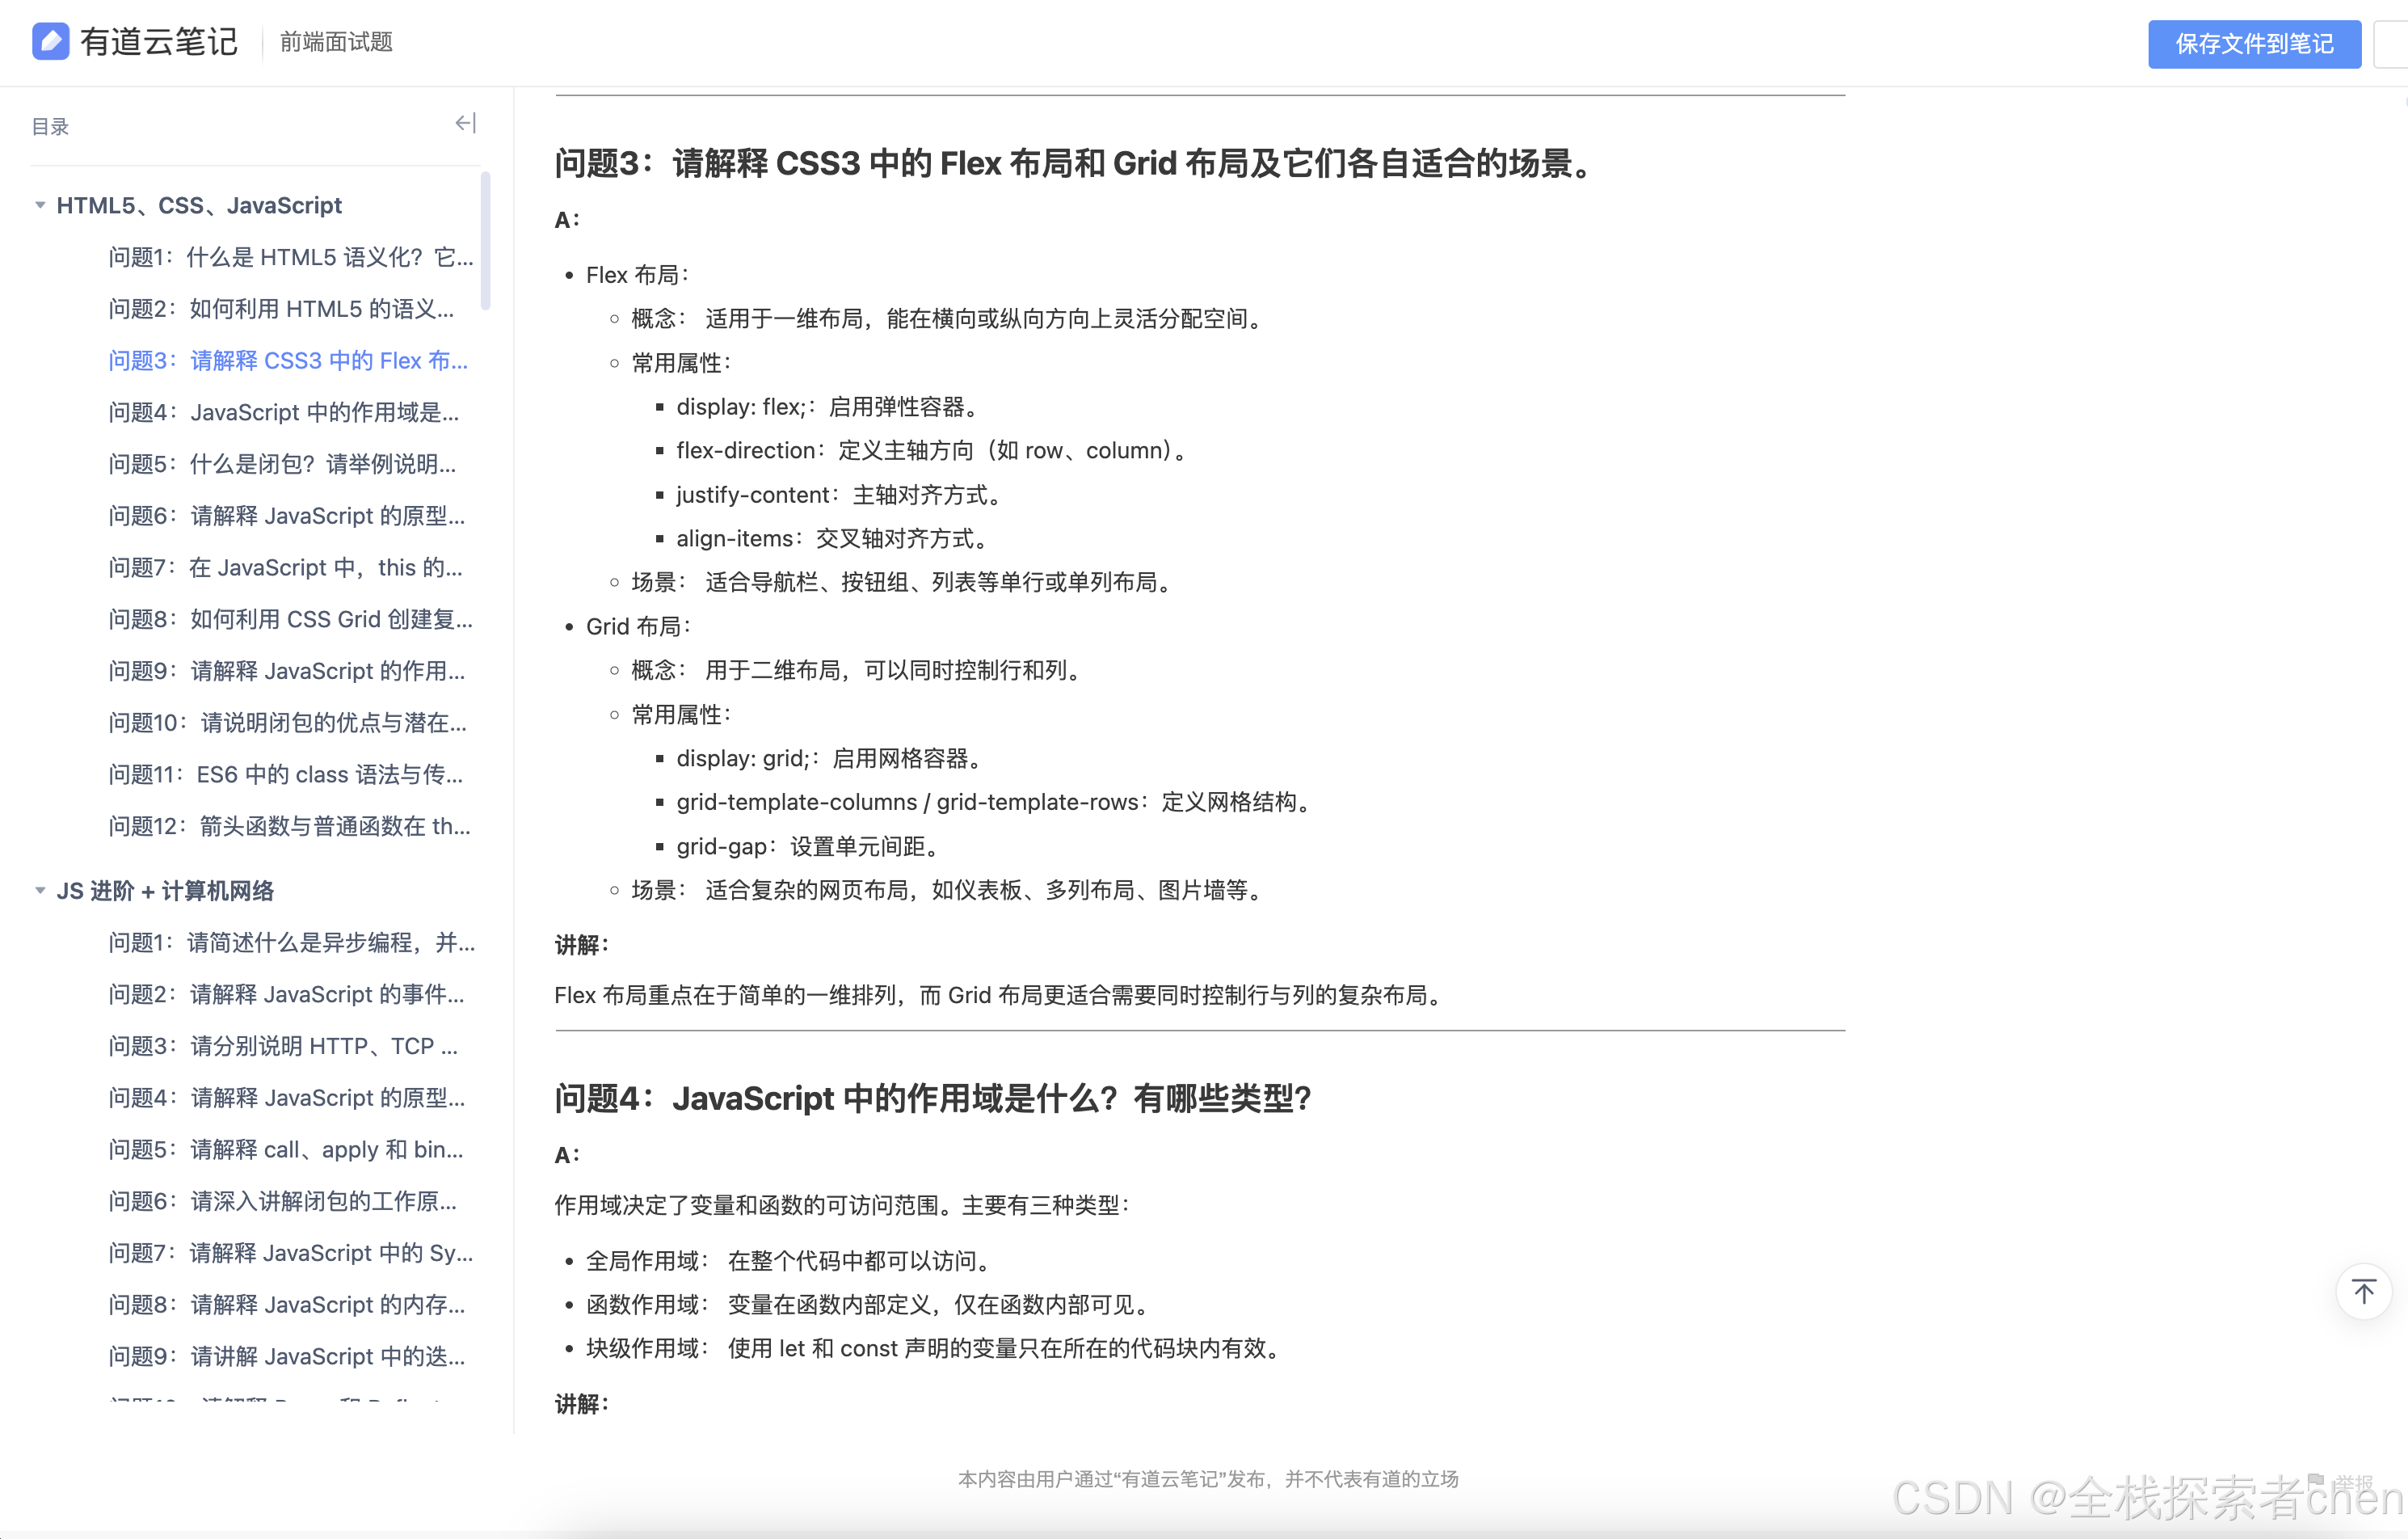This screenshot has width=2408, height=1539.
Task: Click the 目录 label in sidebar
Action: [x=50, y=127]
